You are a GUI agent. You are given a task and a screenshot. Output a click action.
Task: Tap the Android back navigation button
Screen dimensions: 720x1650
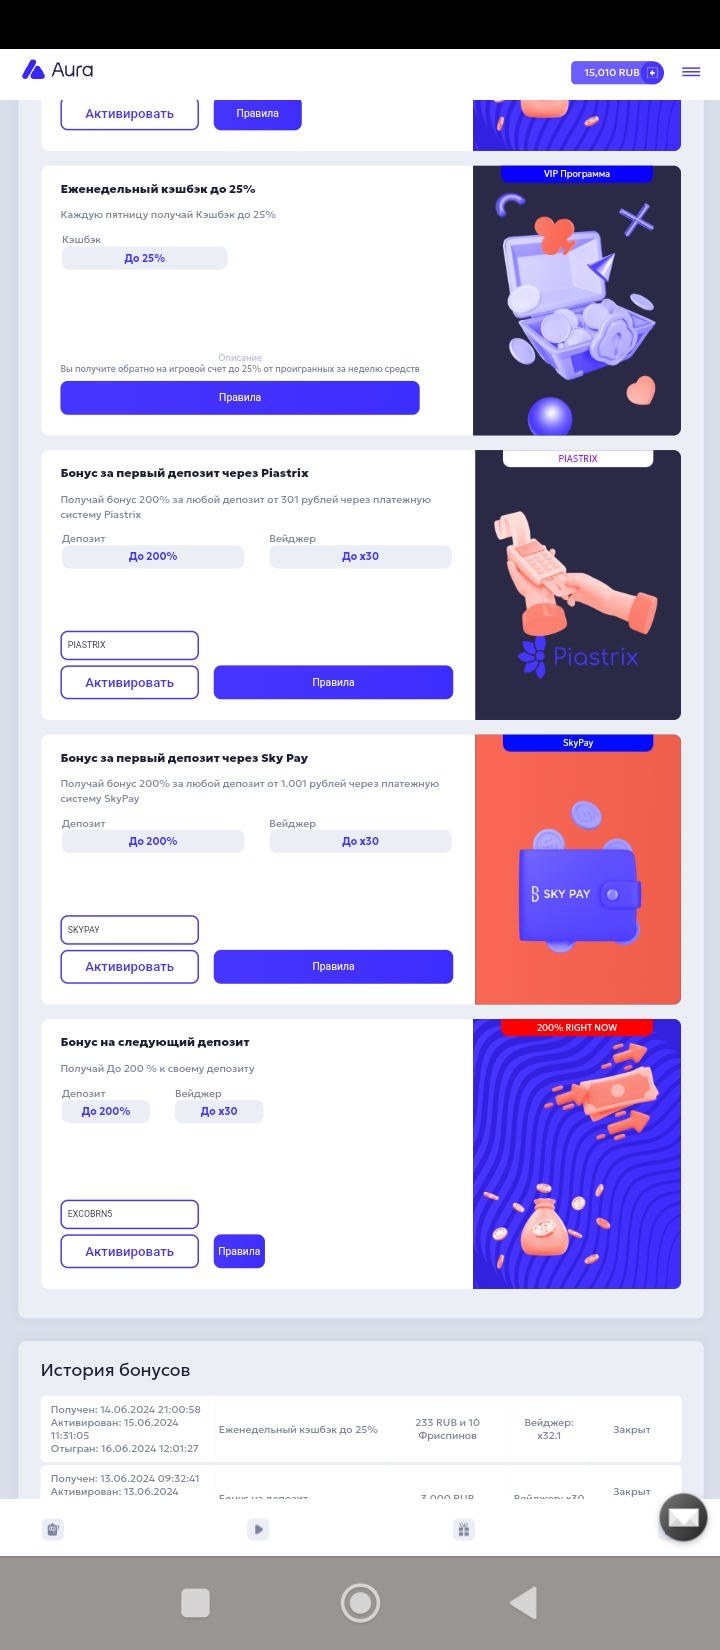[x=523, y=1603]
